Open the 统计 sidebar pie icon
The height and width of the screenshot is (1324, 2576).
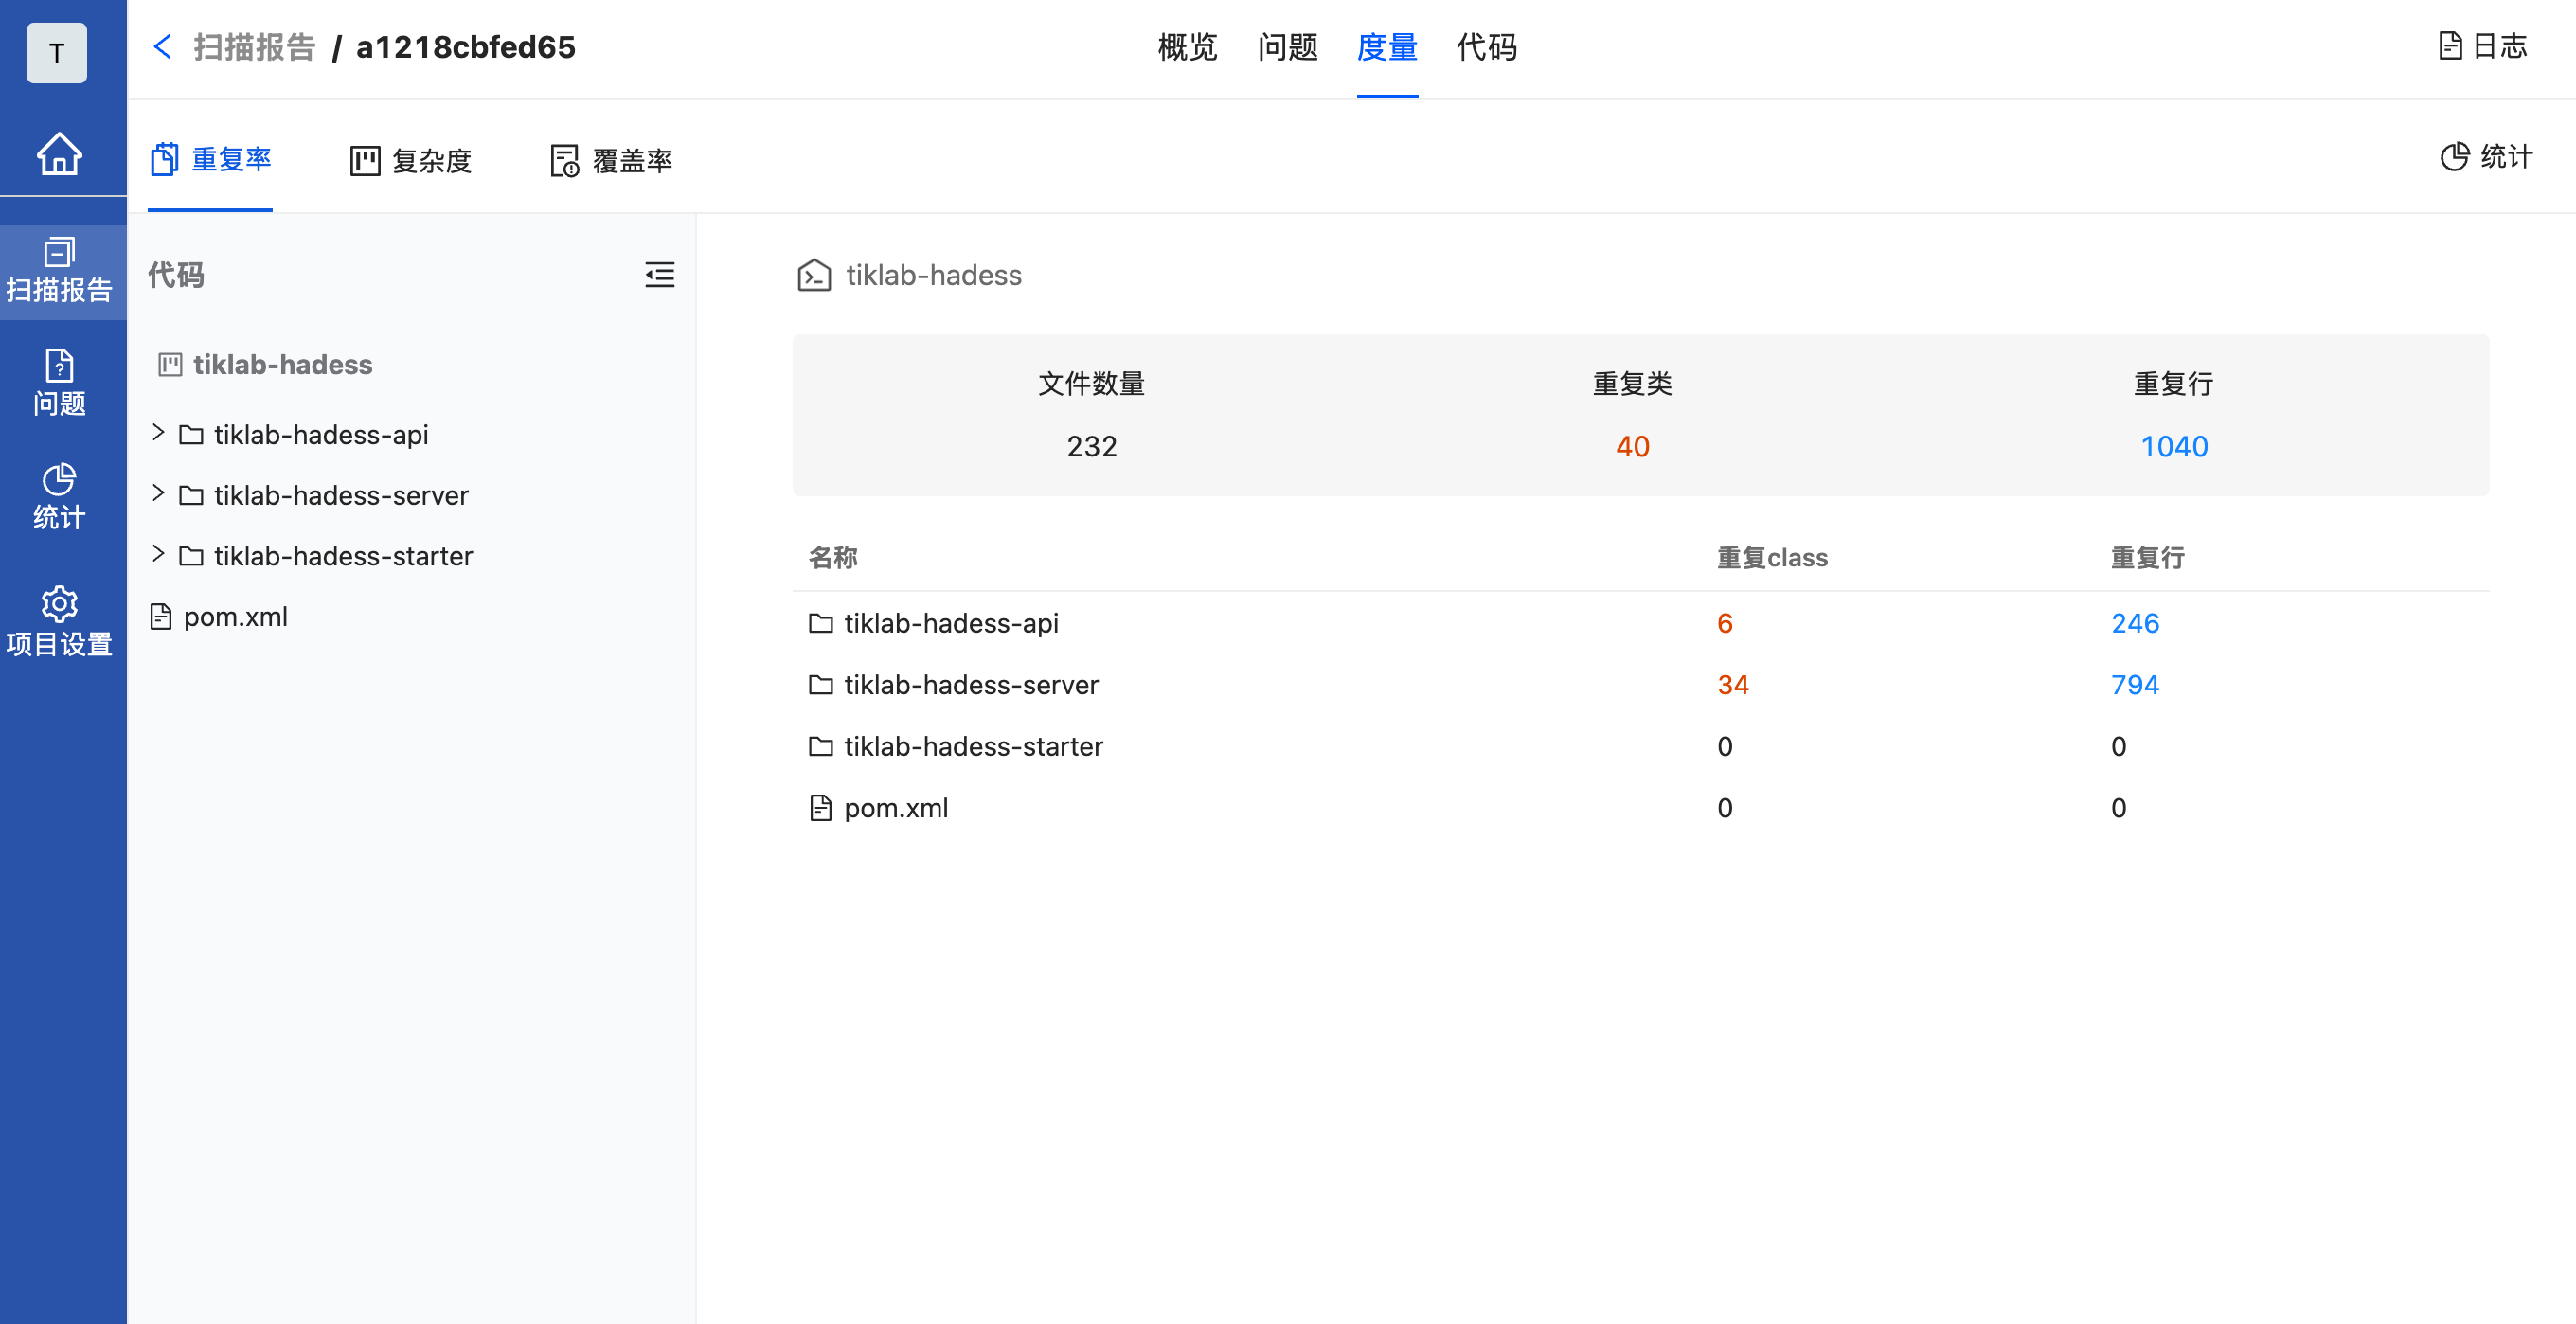coord(59,496)
